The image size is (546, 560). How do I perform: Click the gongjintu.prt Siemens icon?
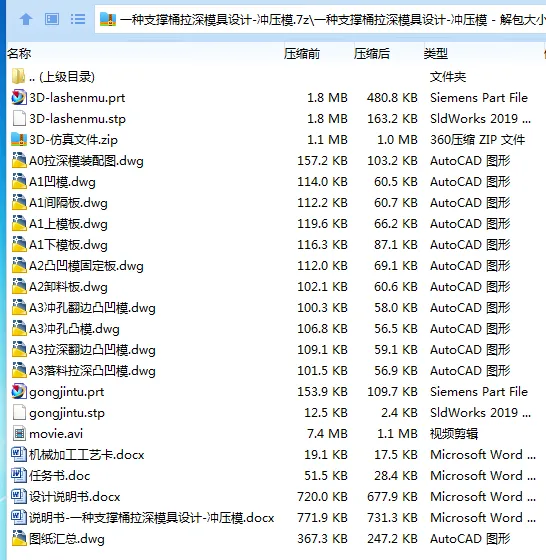pos(19,391)
